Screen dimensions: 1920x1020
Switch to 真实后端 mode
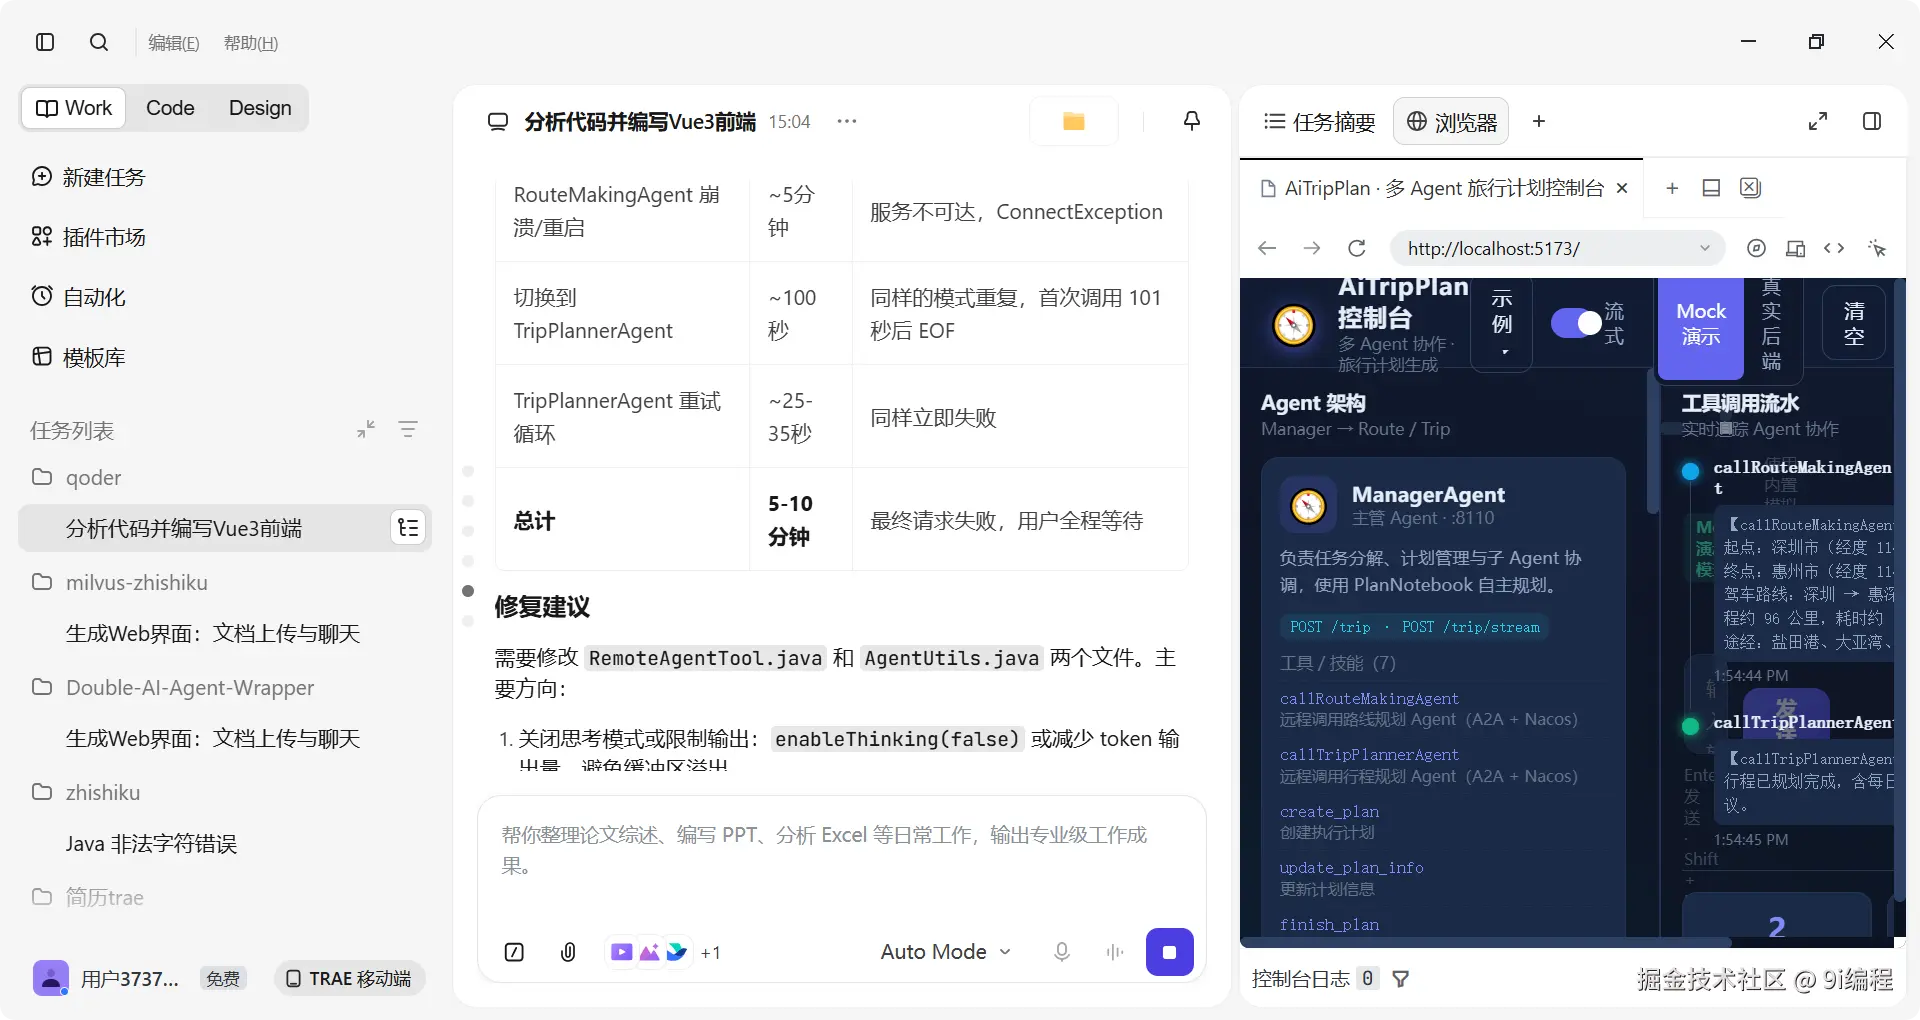(x=1771, y=324)
